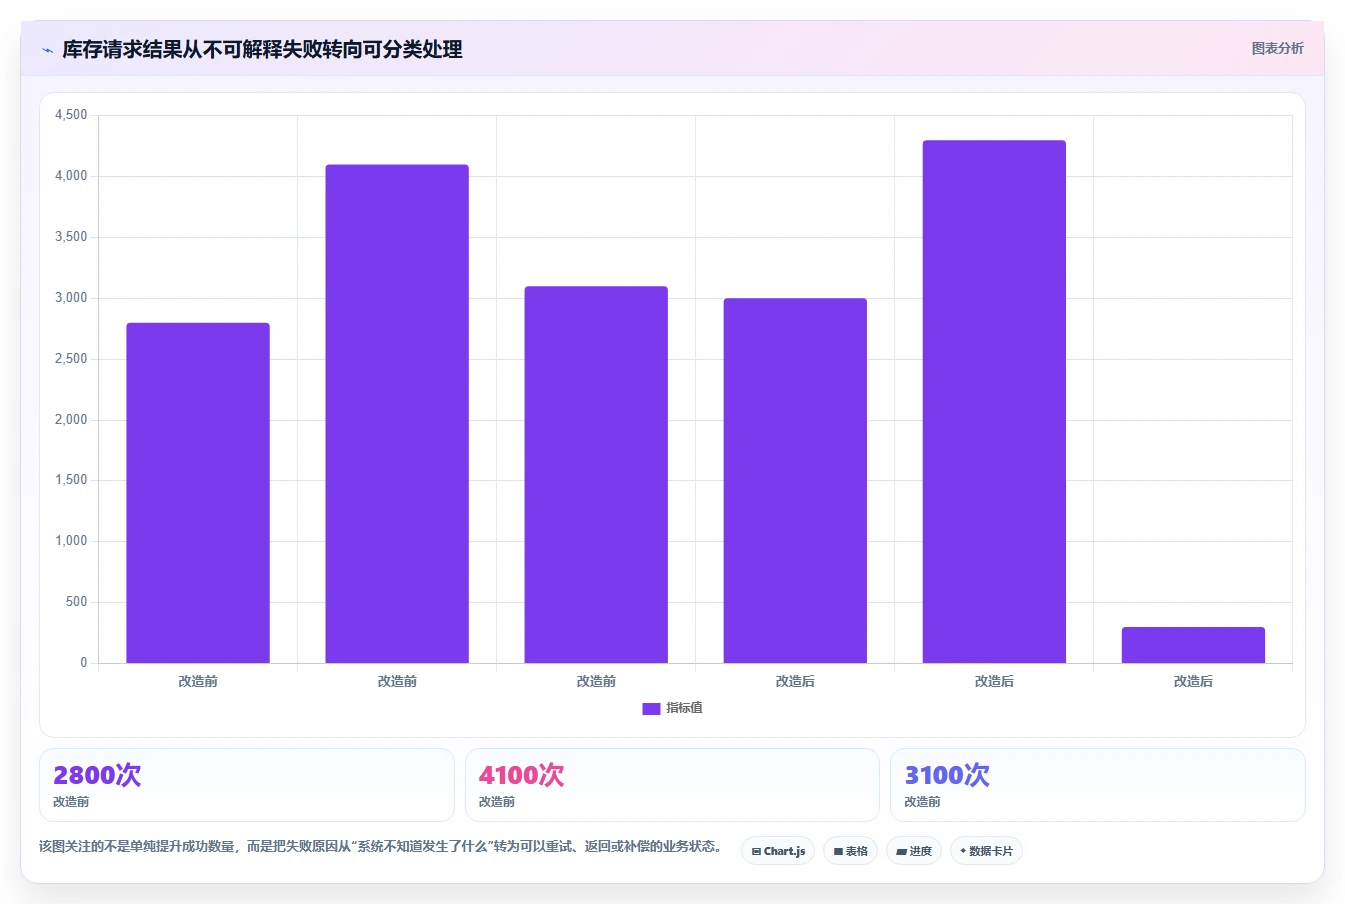Click the lightning icon beside the chart title
Screen dimensions: 1345x904
click(47, 50)
